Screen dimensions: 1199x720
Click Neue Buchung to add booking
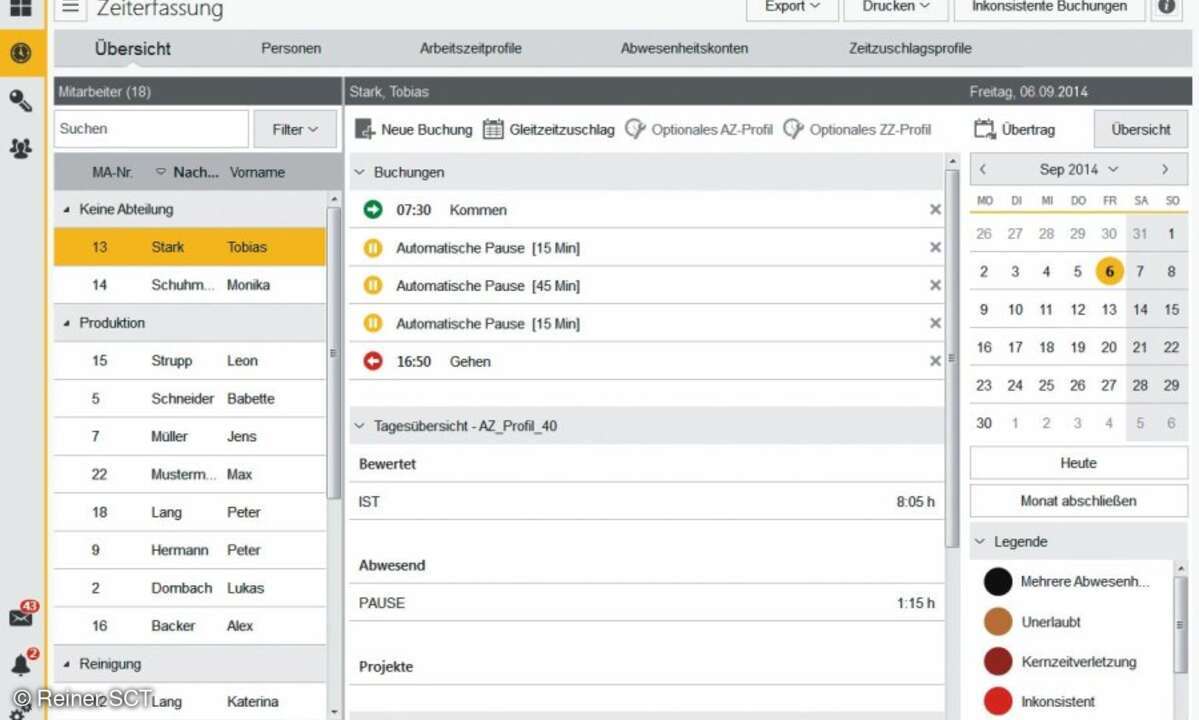click(414, 130)
